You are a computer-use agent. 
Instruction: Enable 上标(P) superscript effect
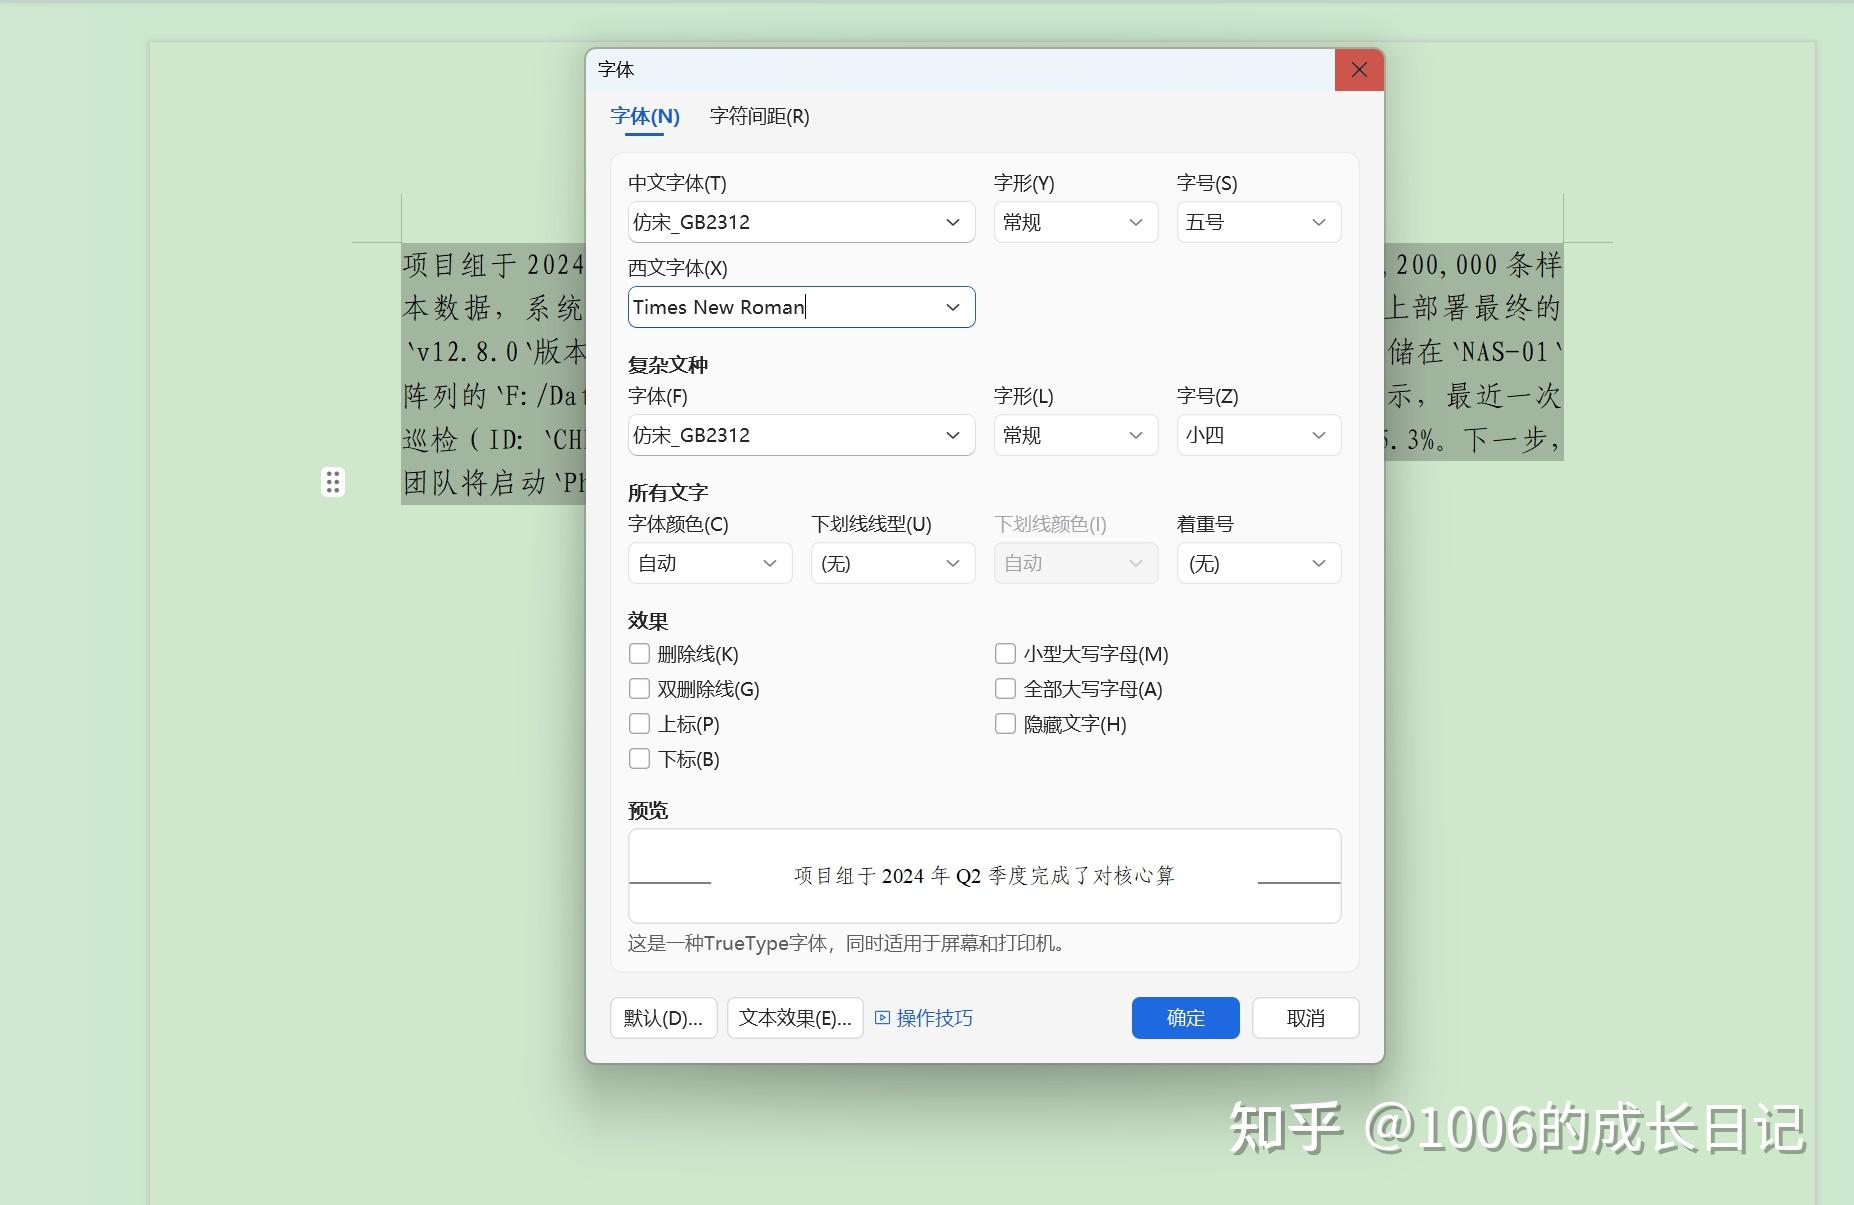640,723
